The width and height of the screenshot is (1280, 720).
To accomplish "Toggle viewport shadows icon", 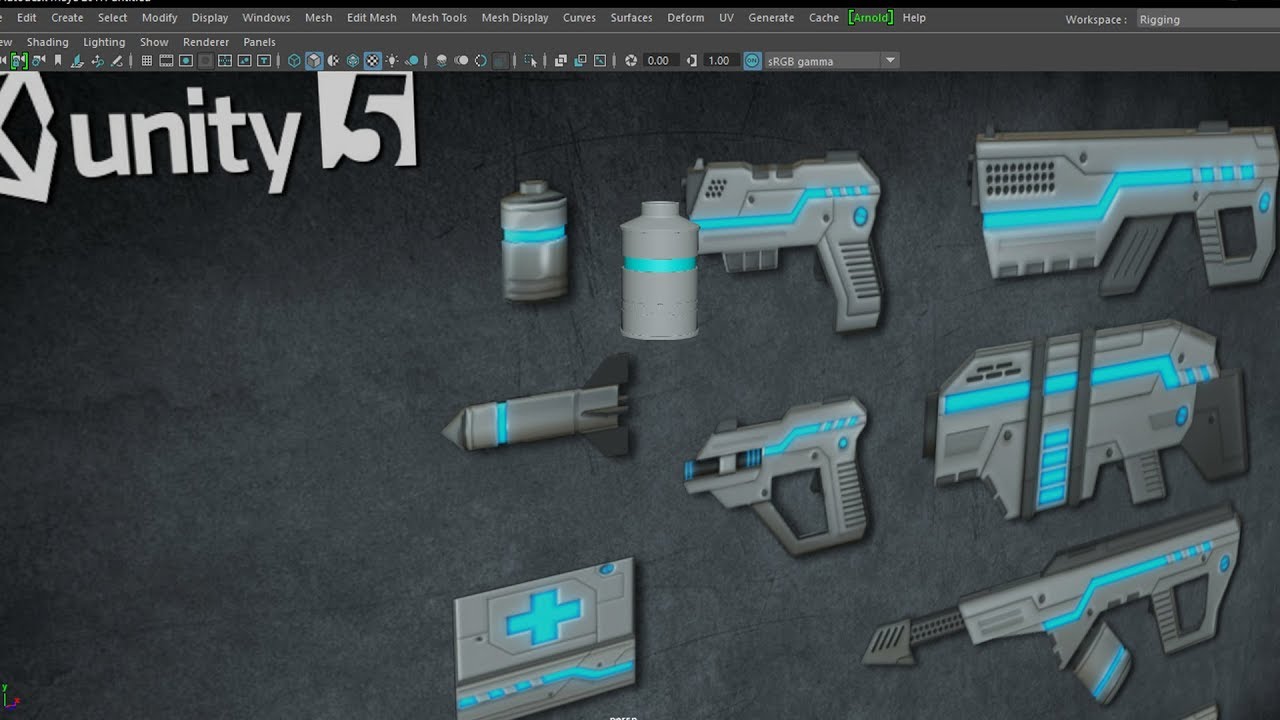I will click(411, 61).
